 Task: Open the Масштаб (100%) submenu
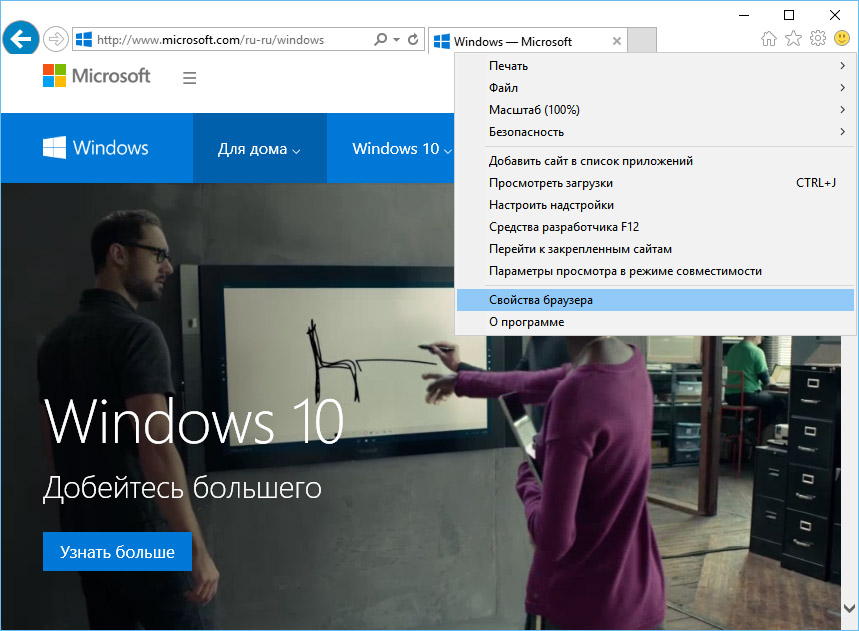coord(655,110)
